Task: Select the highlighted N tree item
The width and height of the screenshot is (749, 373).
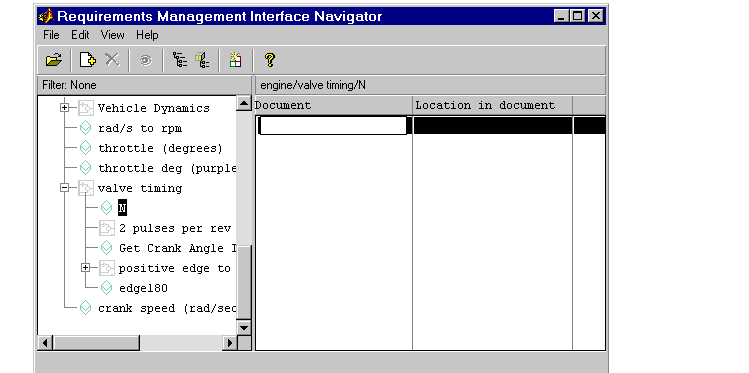Action: tap(122, 208)
